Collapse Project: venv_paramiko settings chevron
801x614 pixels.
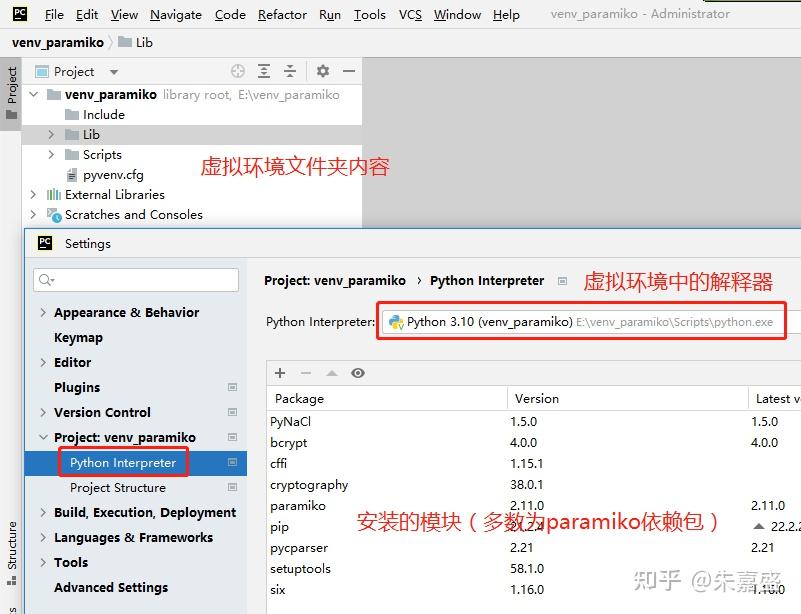pyautogui.click(x=43, y=437)
